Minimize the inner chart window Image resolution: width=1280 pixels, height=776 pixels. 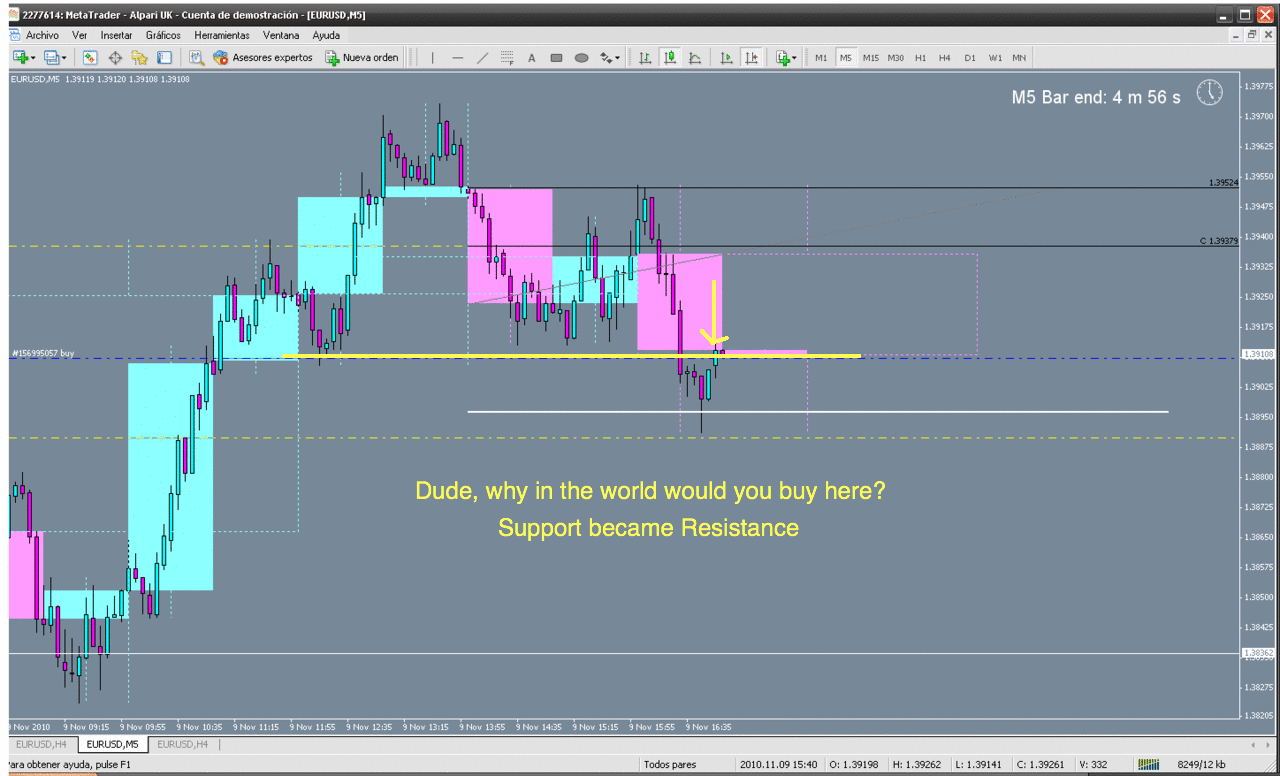pos(1235,35)
